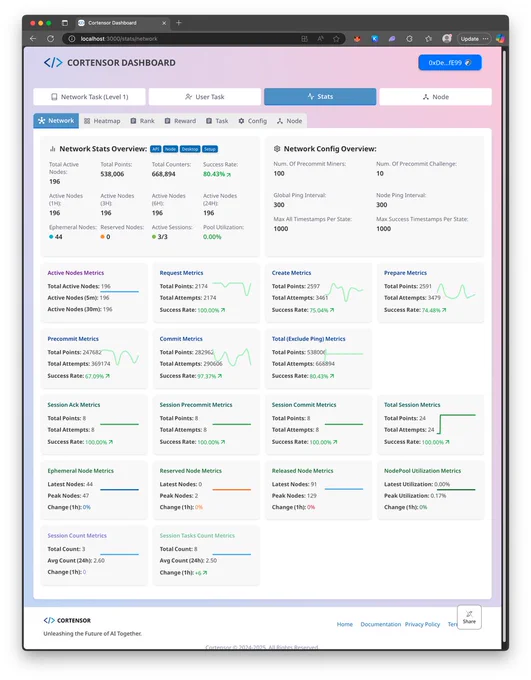Click the Total Session Metrics step chart
The width and height of the screenshot is (531, 680).
pos(456,424)
